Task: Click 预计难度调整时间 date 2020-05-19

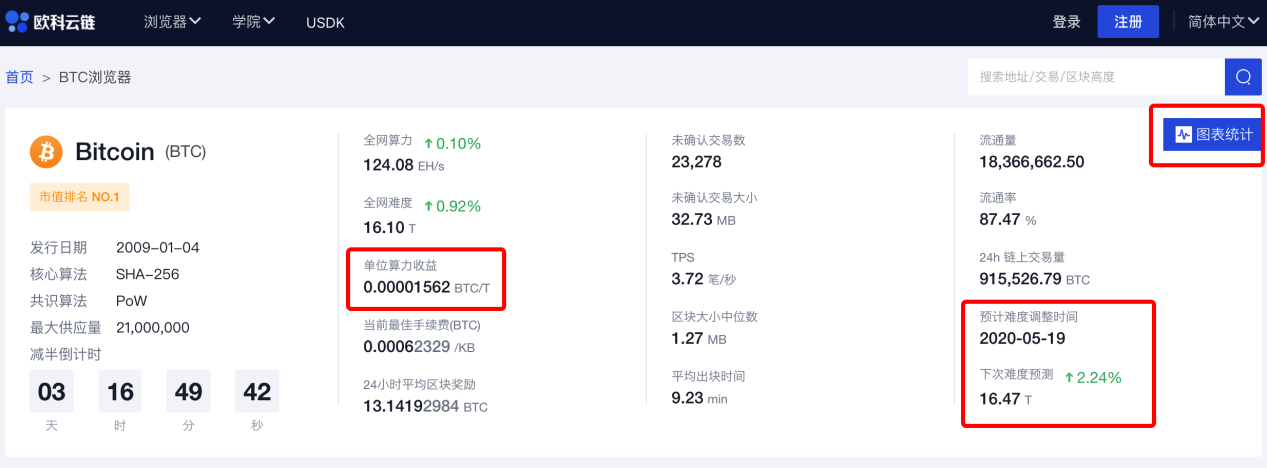Action: click(x=1022, y=338)
